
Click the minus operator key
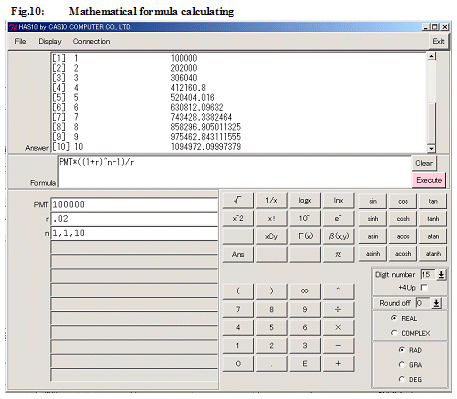[x=338, y=346]
